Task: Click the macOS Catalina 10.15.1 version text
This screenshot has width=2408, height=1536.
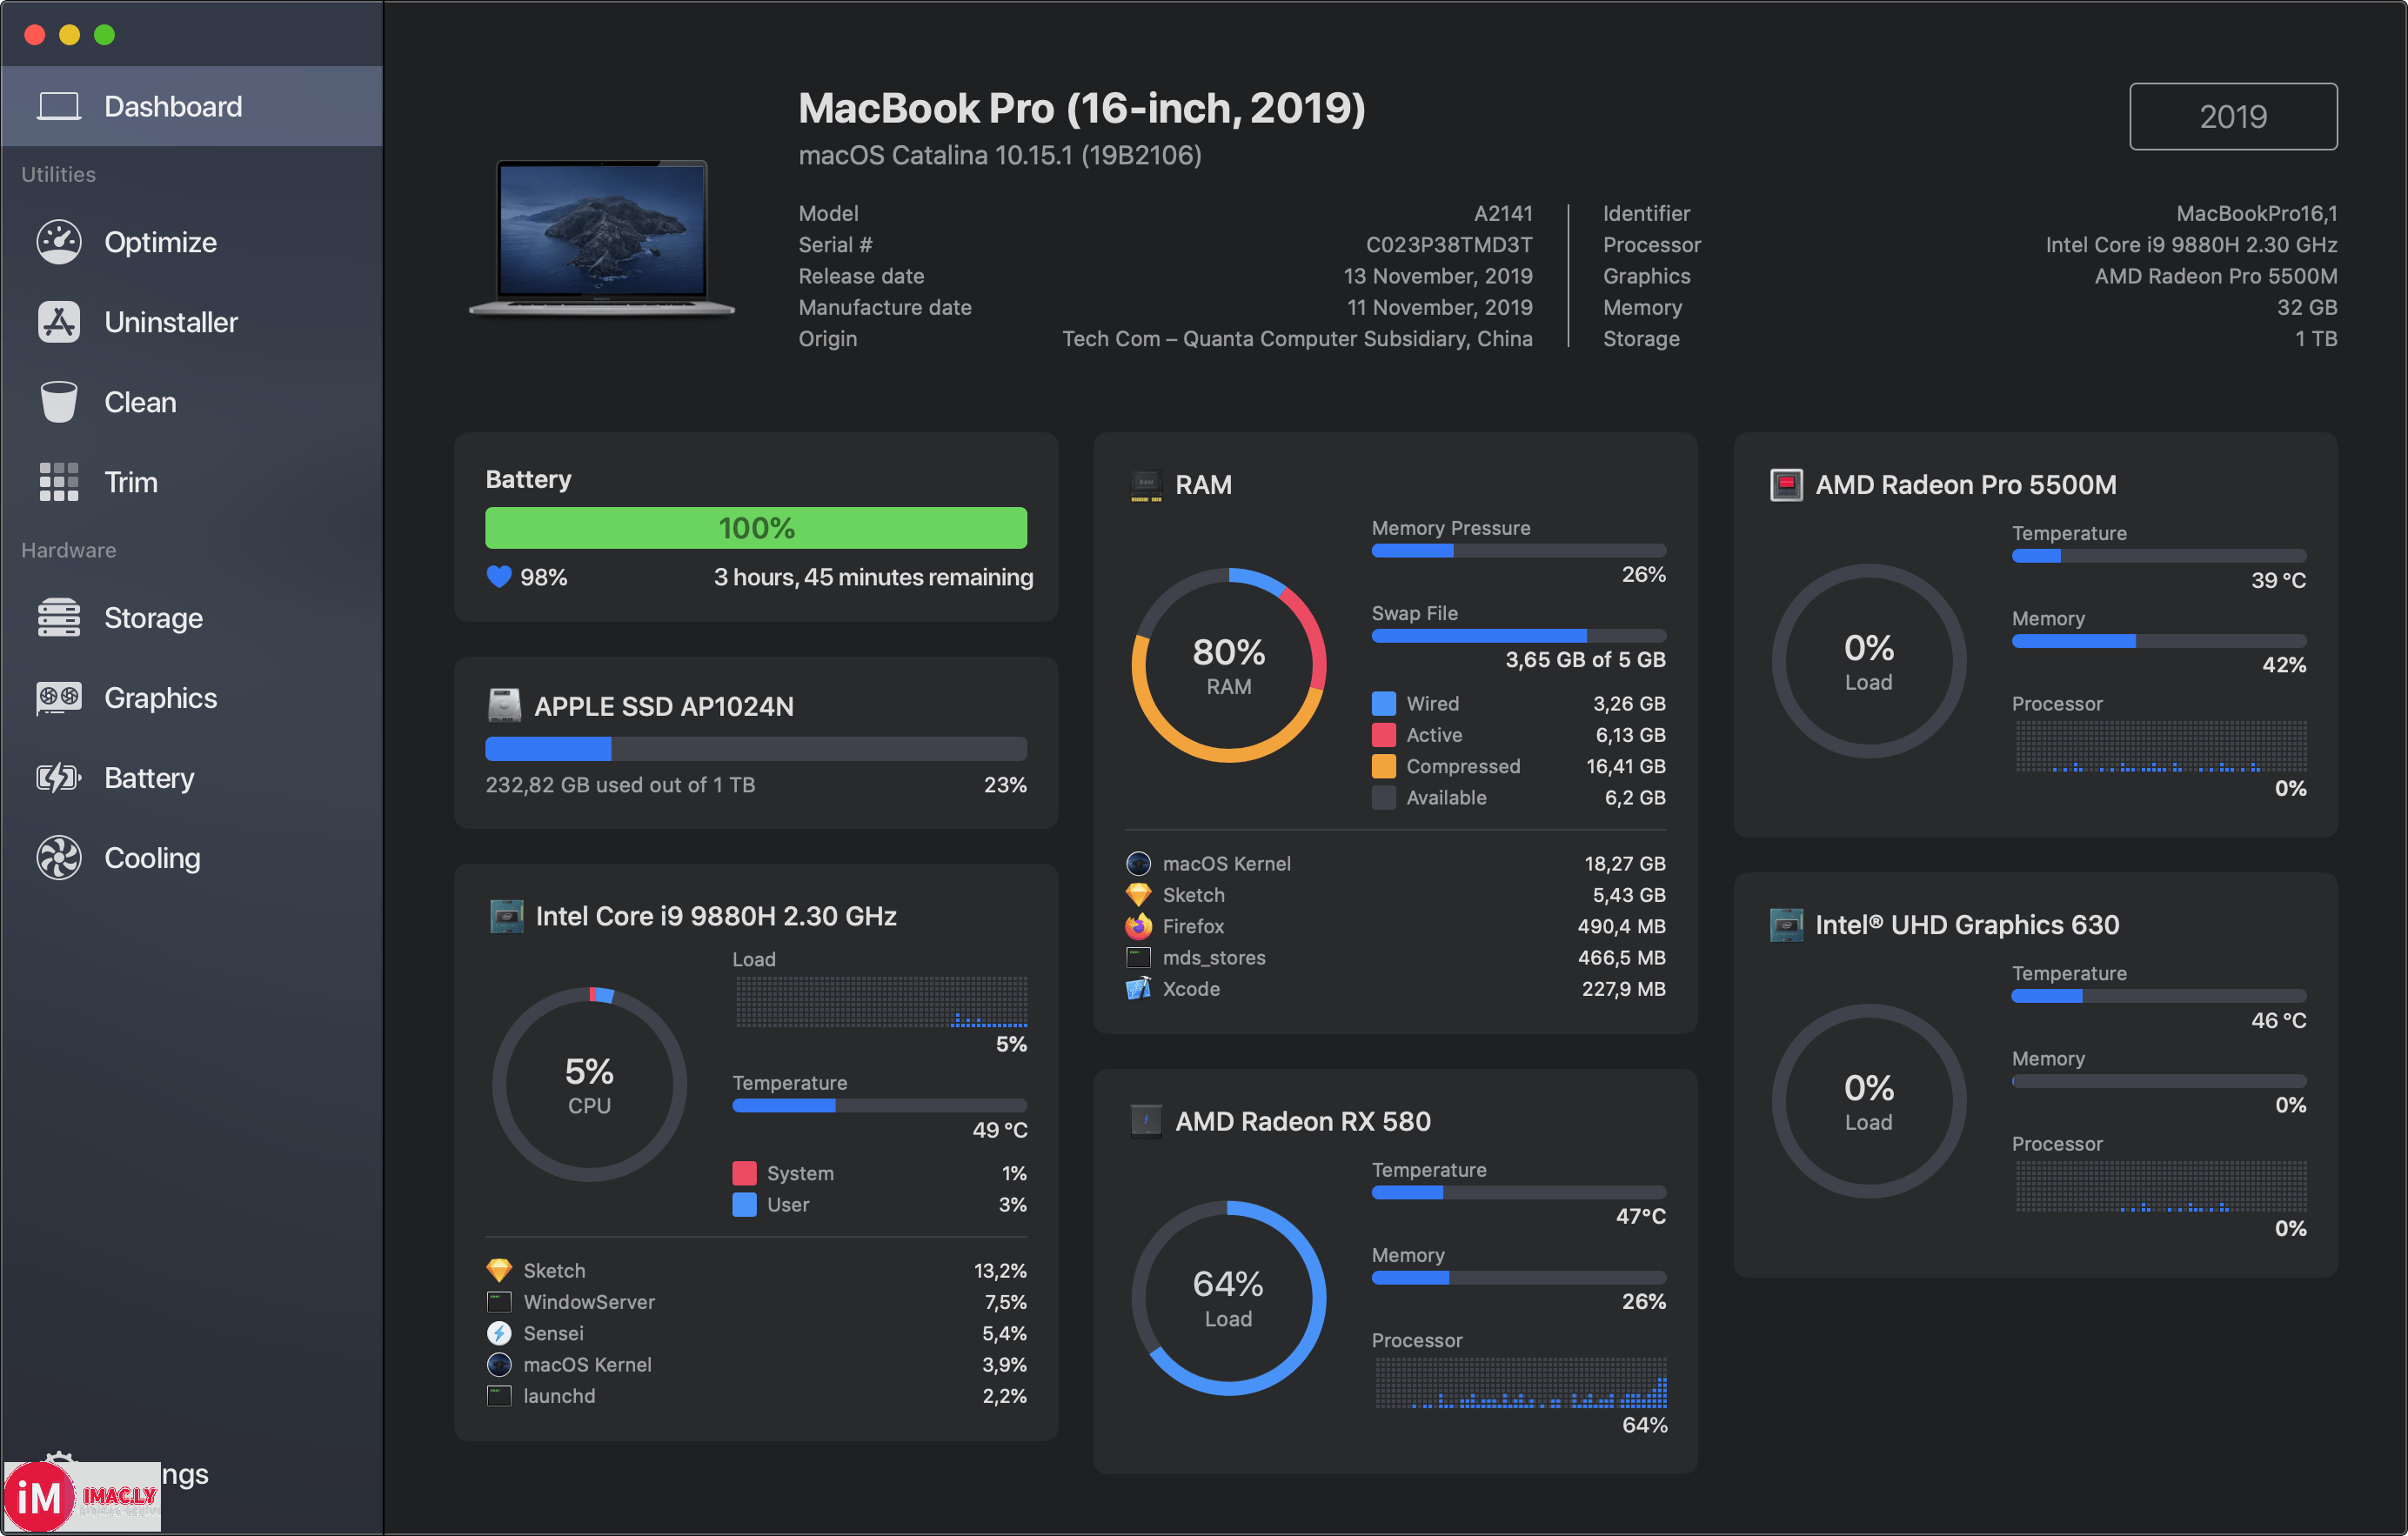Action: click(x=1000, y=155)
